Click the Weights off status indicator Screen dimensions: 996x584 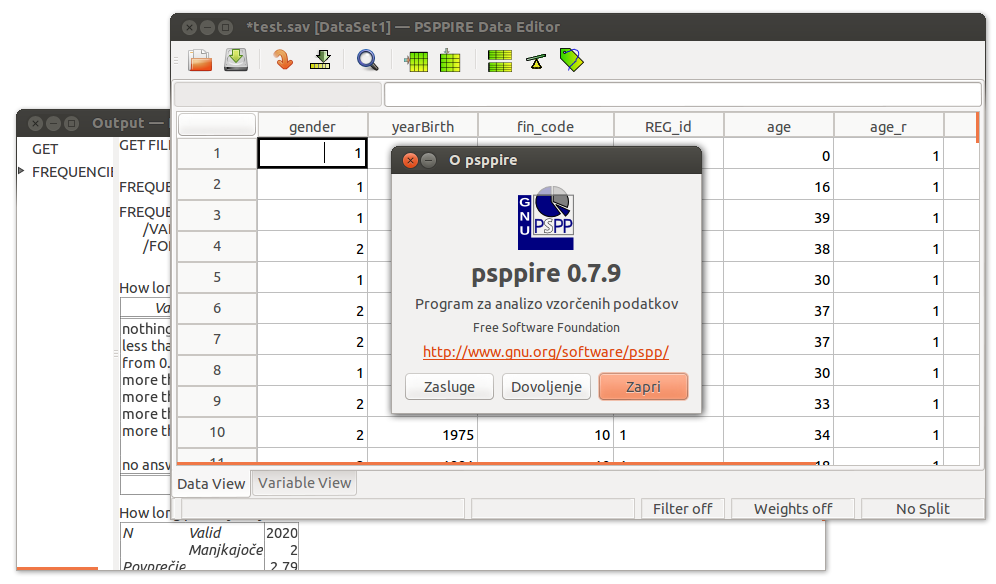(793, 509)
